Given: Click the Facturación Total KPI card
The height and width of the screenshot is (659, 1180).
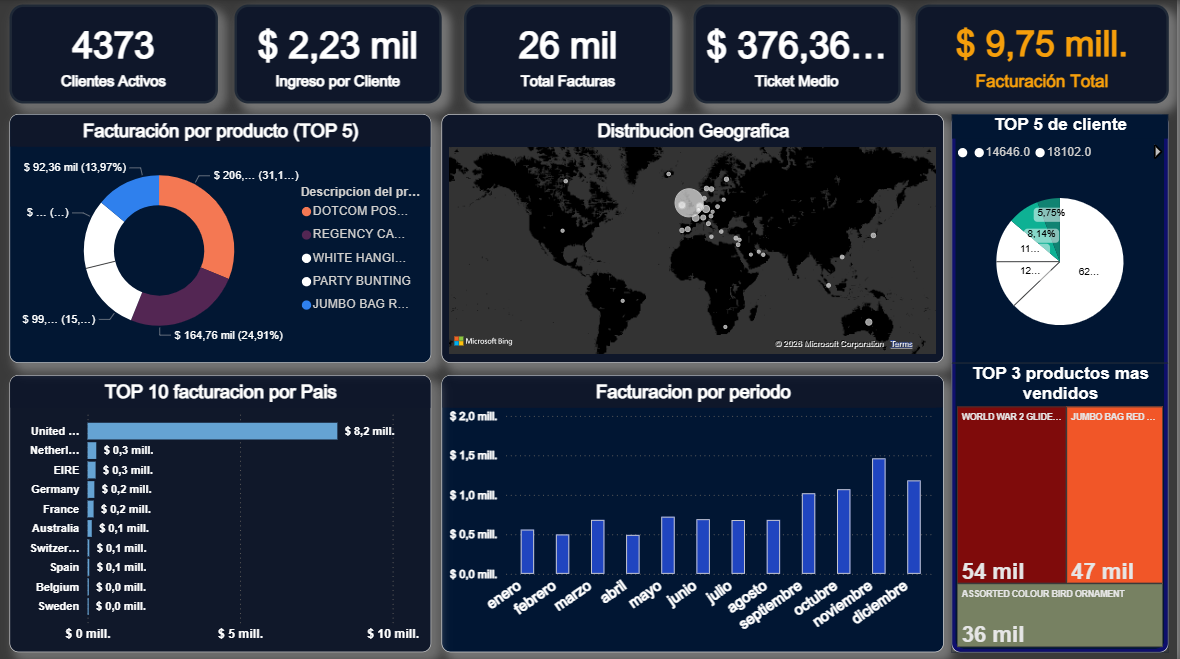Looking at the screenshot, I should 1059,55.
